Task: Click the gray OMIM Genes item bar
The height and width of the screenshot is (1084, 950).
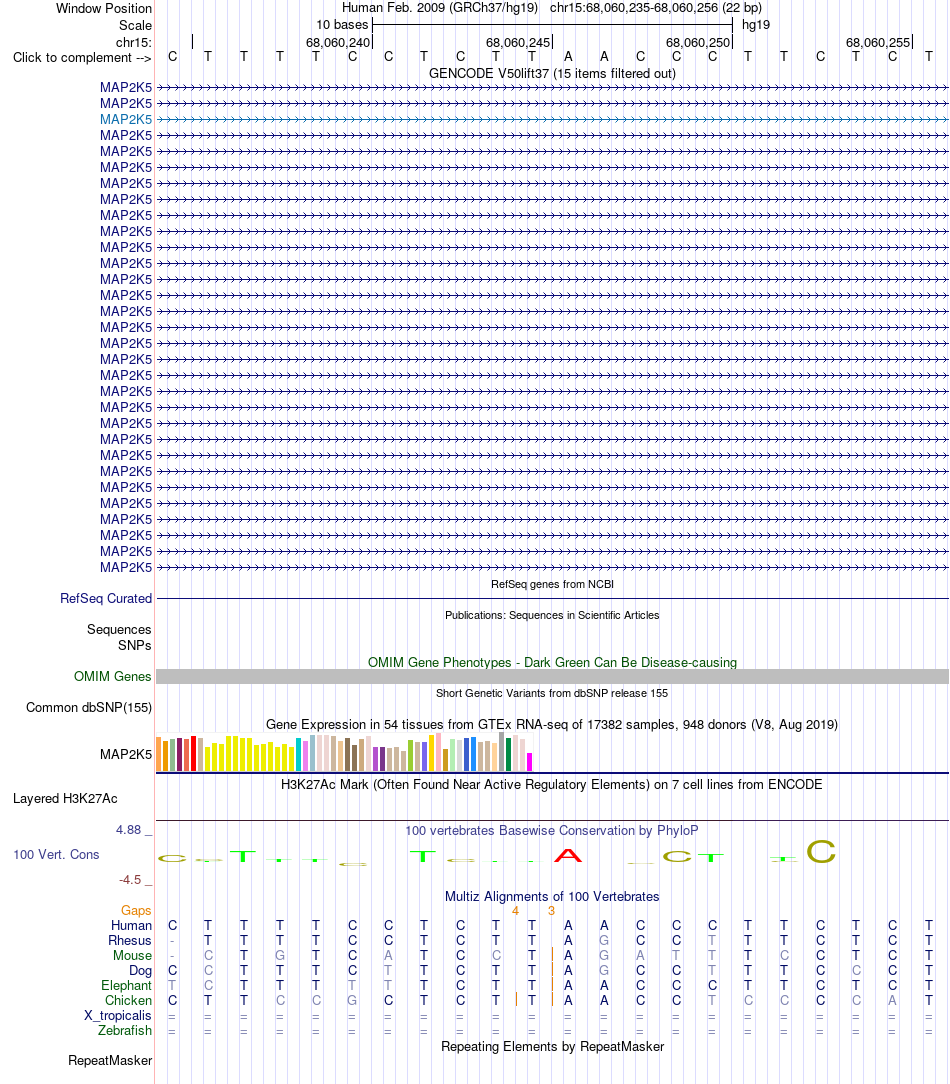Action: coord(552,676)
